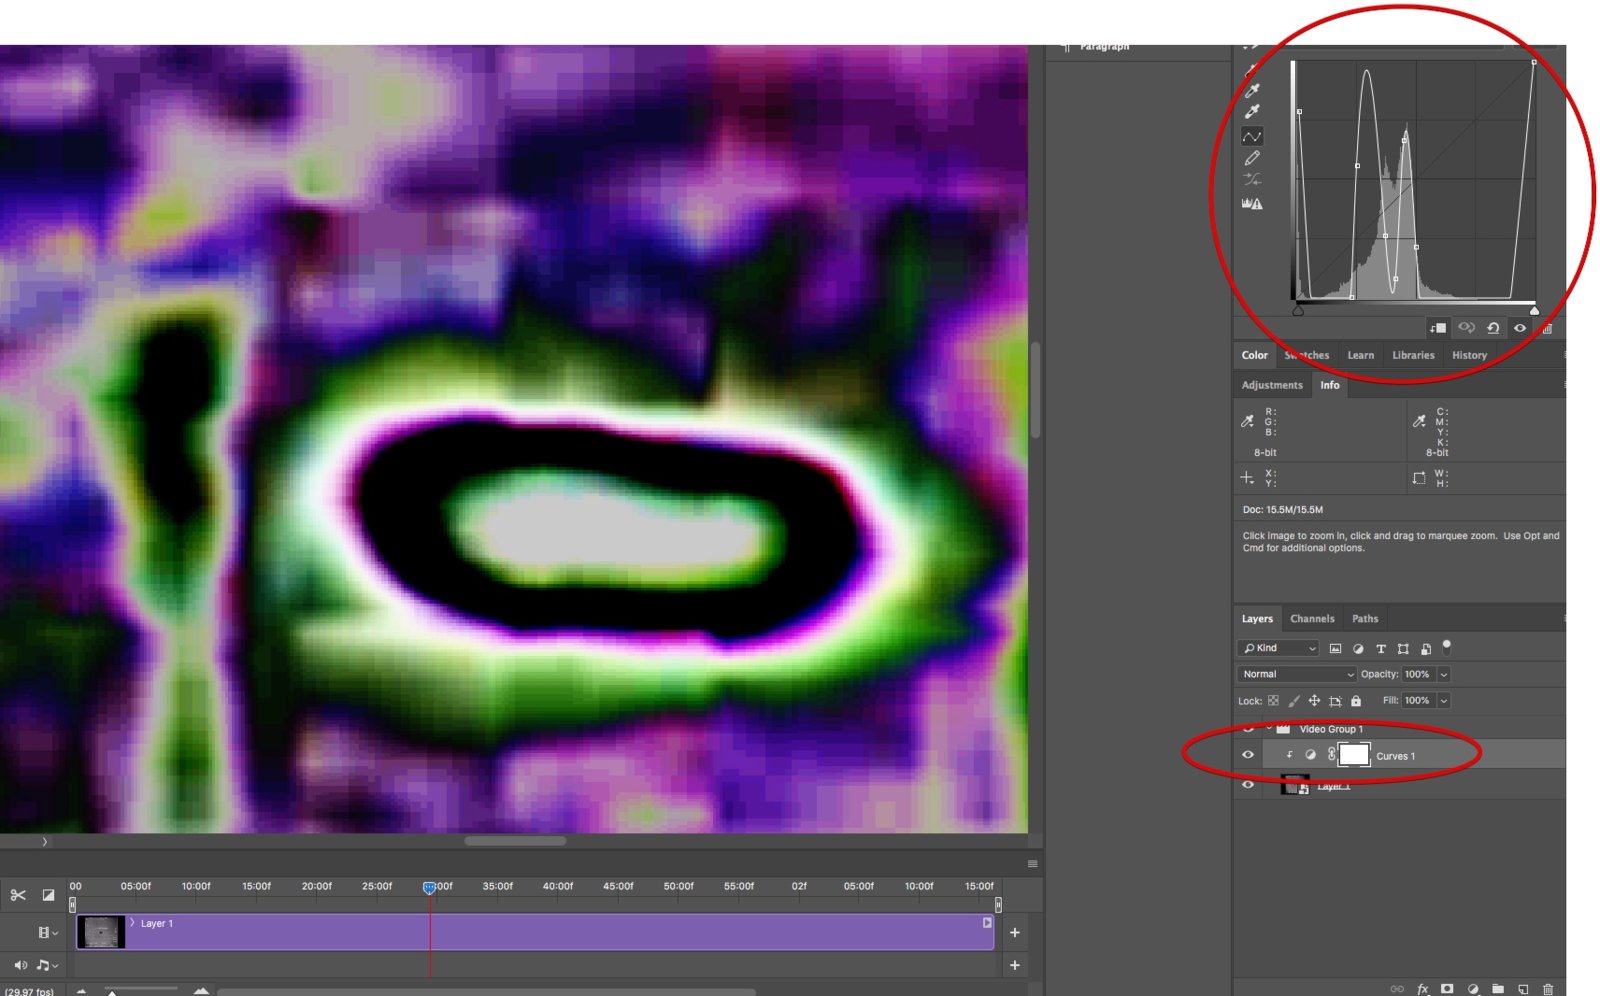Select the edit points curve tool
Image resolution: width=1600 pixels, height=996 pixels.
[1252, 136]
